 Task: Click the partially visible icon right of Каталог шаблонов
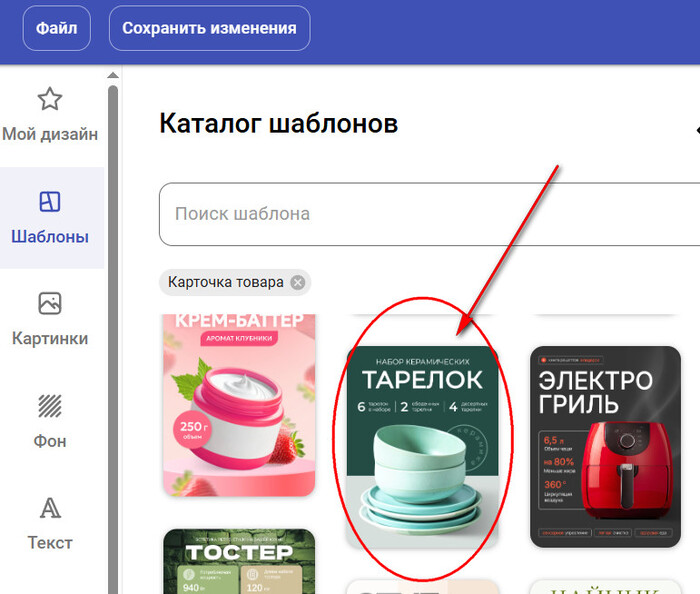point(695,128)
